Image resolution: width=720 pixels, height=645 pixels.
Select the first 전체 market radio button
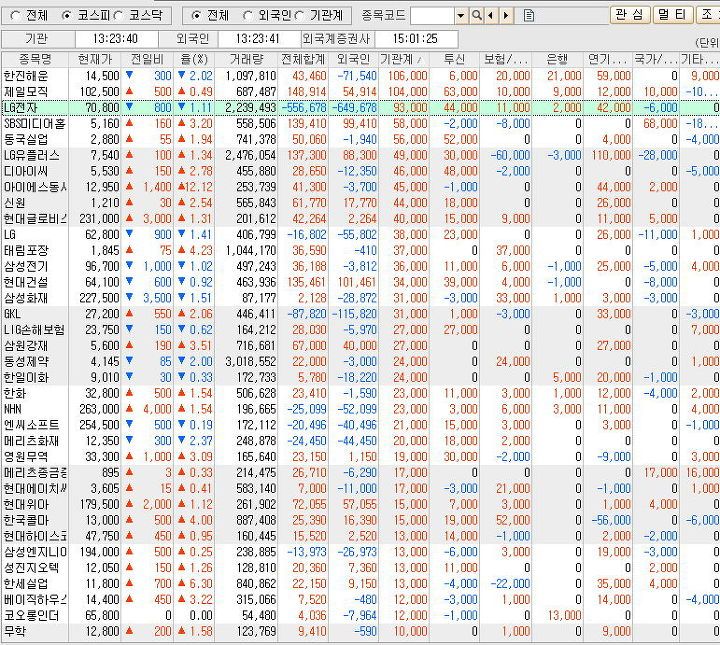pyautogui.click(x=15, y=16)
